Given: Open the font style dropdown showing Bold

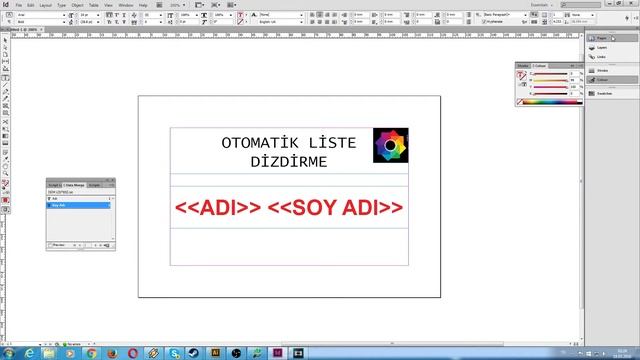Looking at the screenshot, I should 64,22.
